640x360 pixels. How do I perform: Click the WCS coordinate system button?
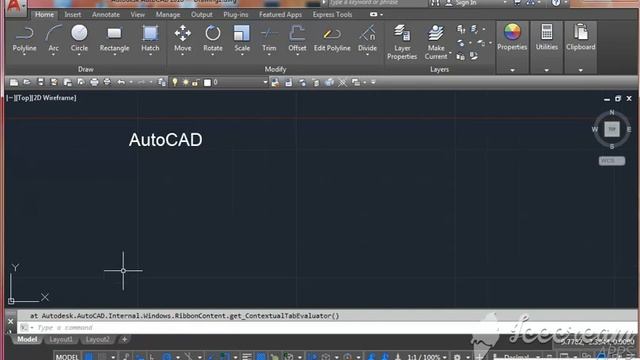point(612,161)
